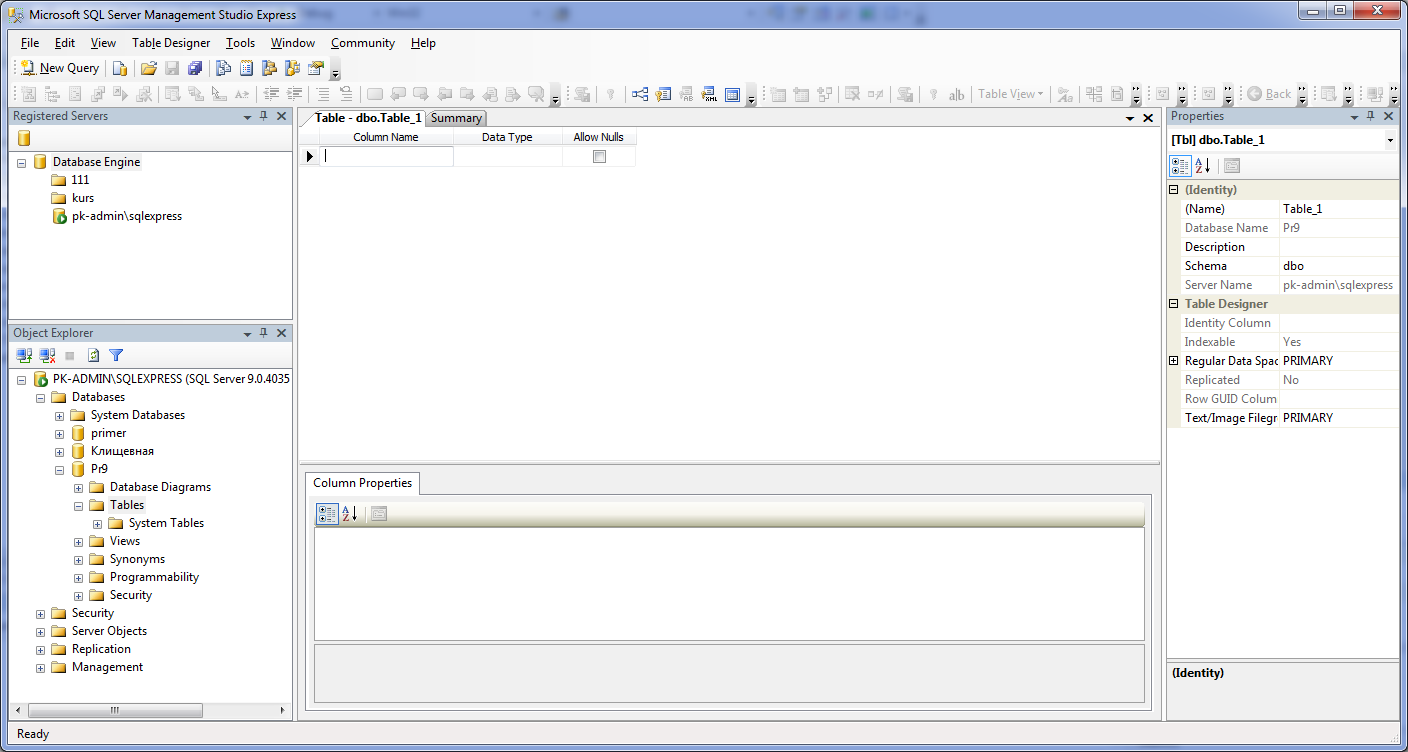
Task: Open Manage Indexes and Keys icon
Action: 663,94
